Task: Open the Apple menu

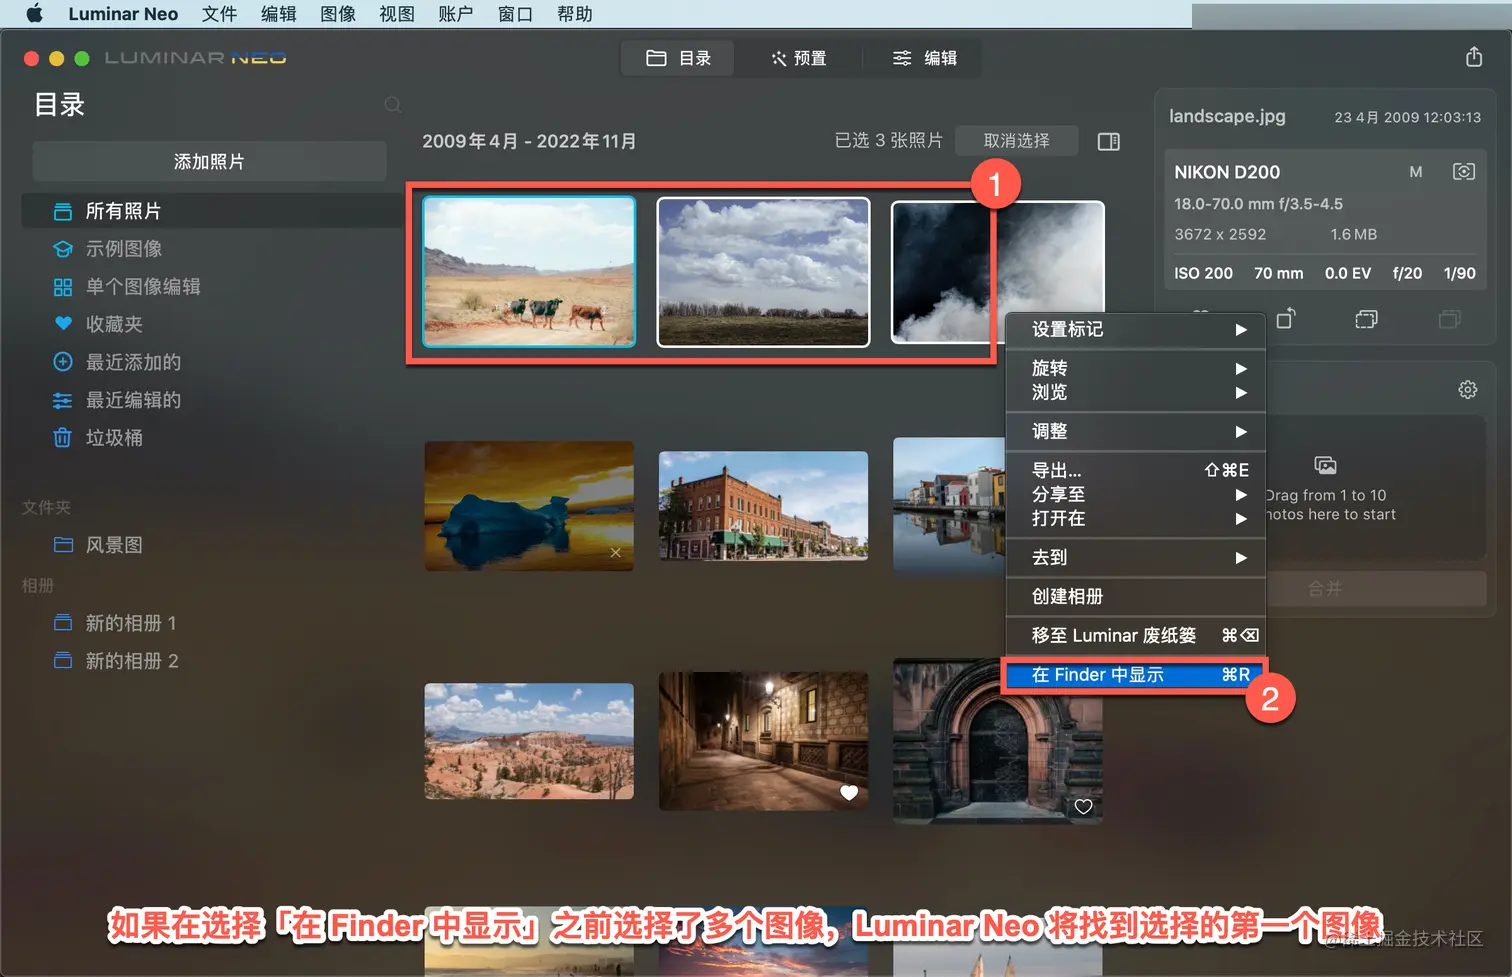Action: click(34, 14)
